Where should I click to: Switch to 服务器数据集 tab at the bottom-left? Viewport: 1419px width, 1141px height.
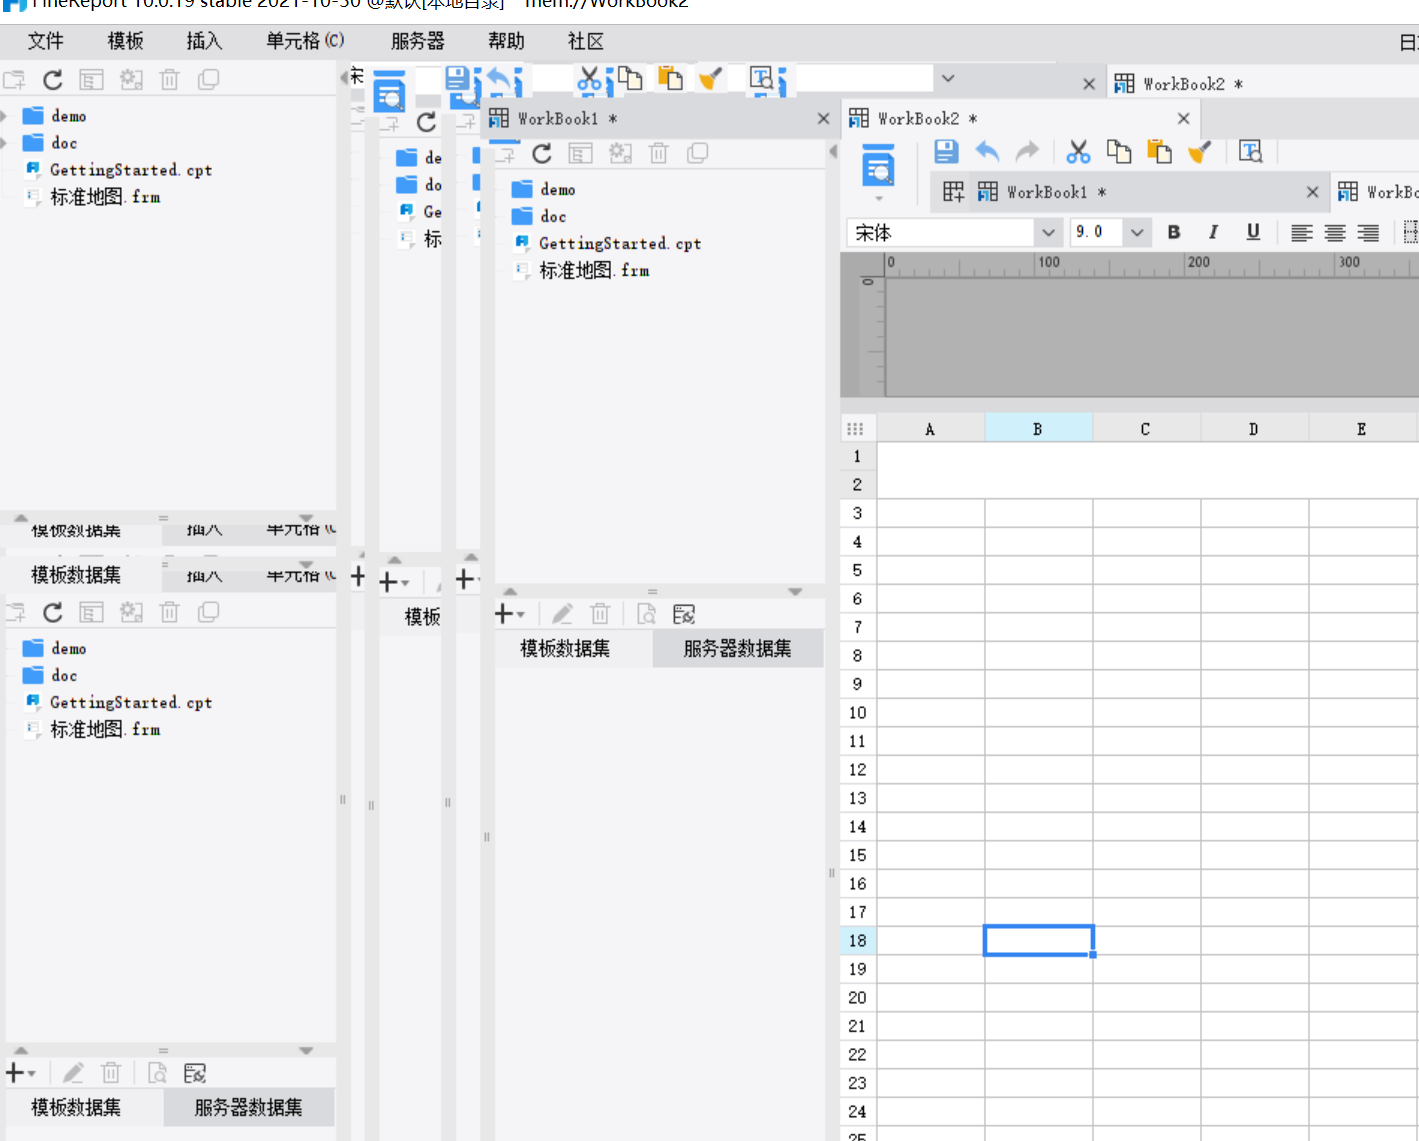pyautogui.click(x=249, y=1108)
